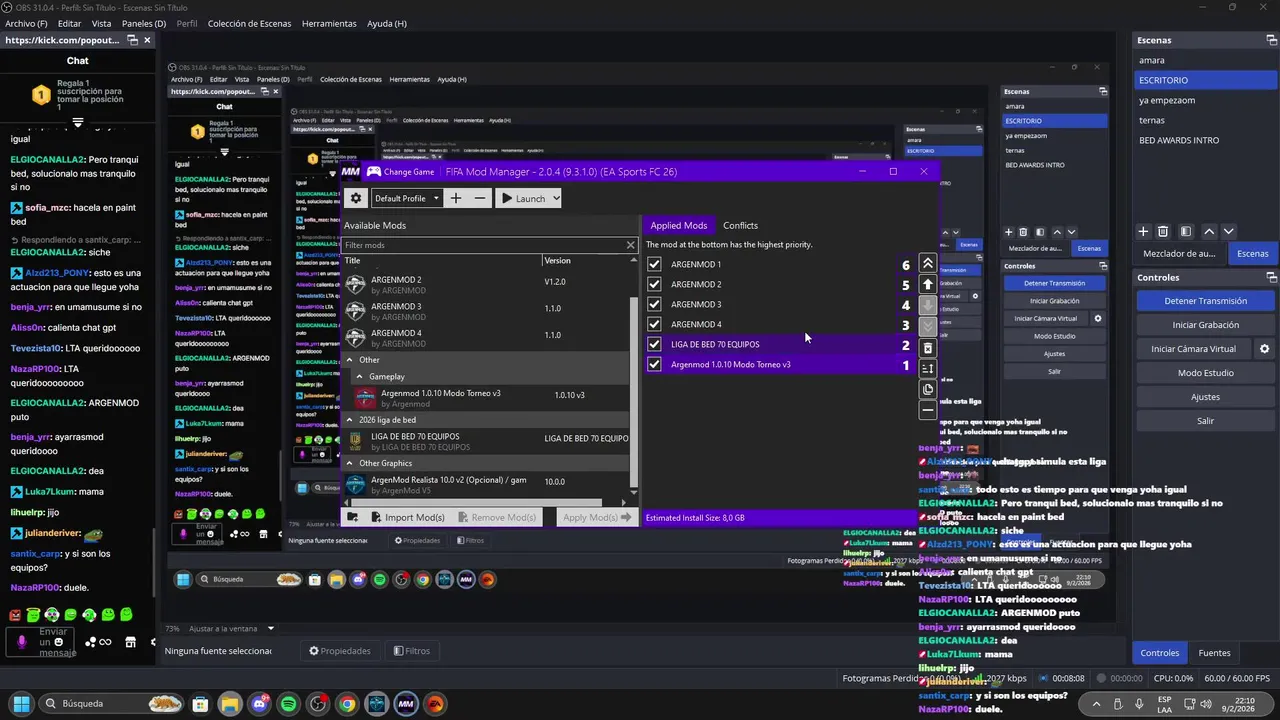Open EA app from taskbar

click(x=435, y=704)
